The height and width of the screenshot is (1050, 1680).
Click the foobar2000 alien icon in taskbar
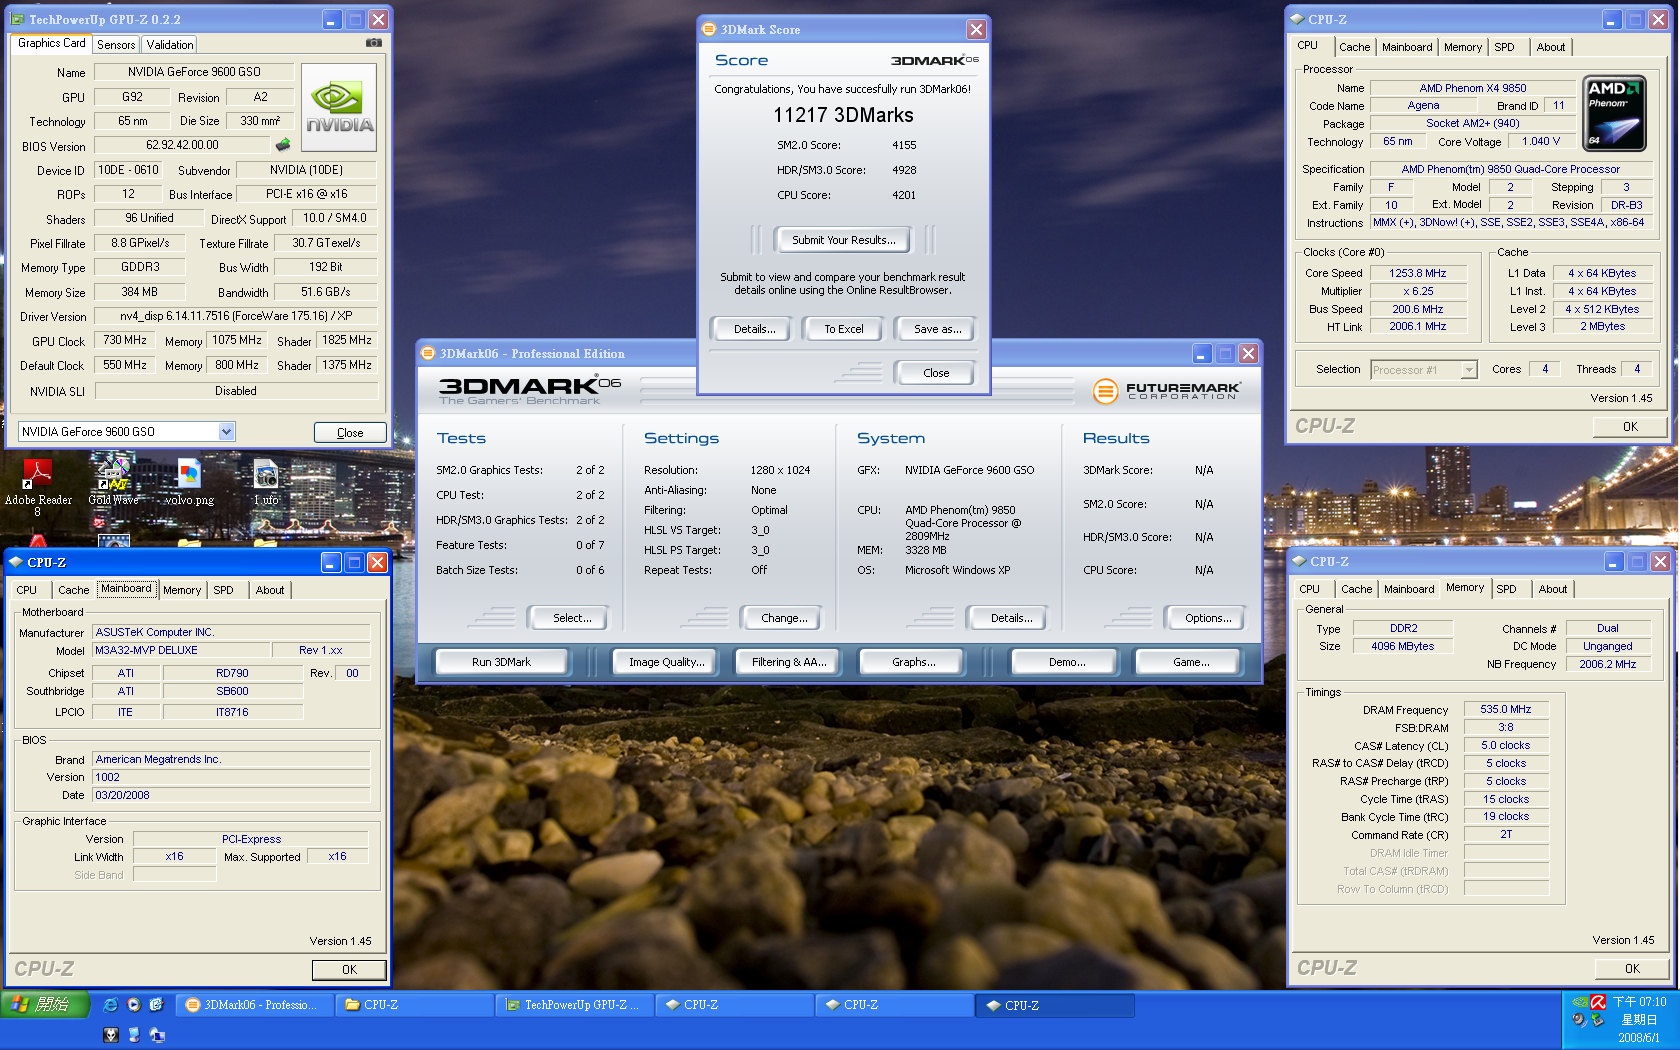click(x=111, y=1035)
